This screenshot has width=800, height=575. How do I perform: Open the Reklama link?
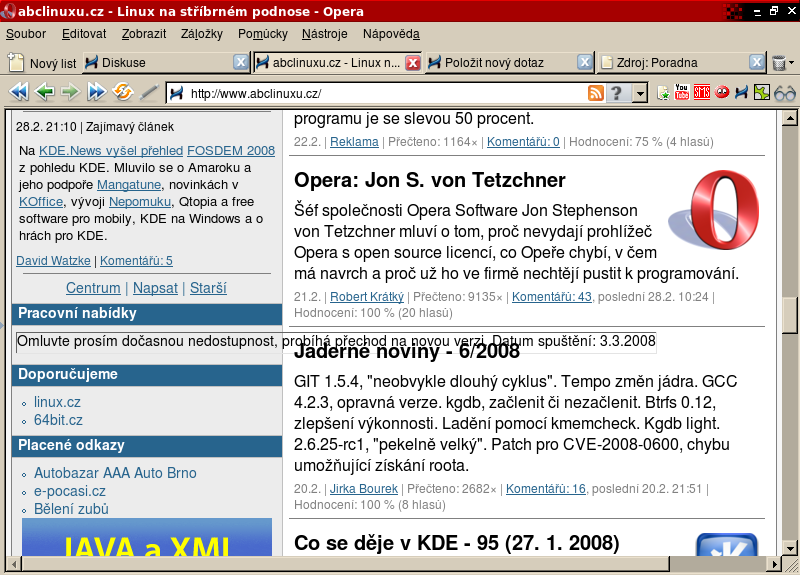click(354, 142)
